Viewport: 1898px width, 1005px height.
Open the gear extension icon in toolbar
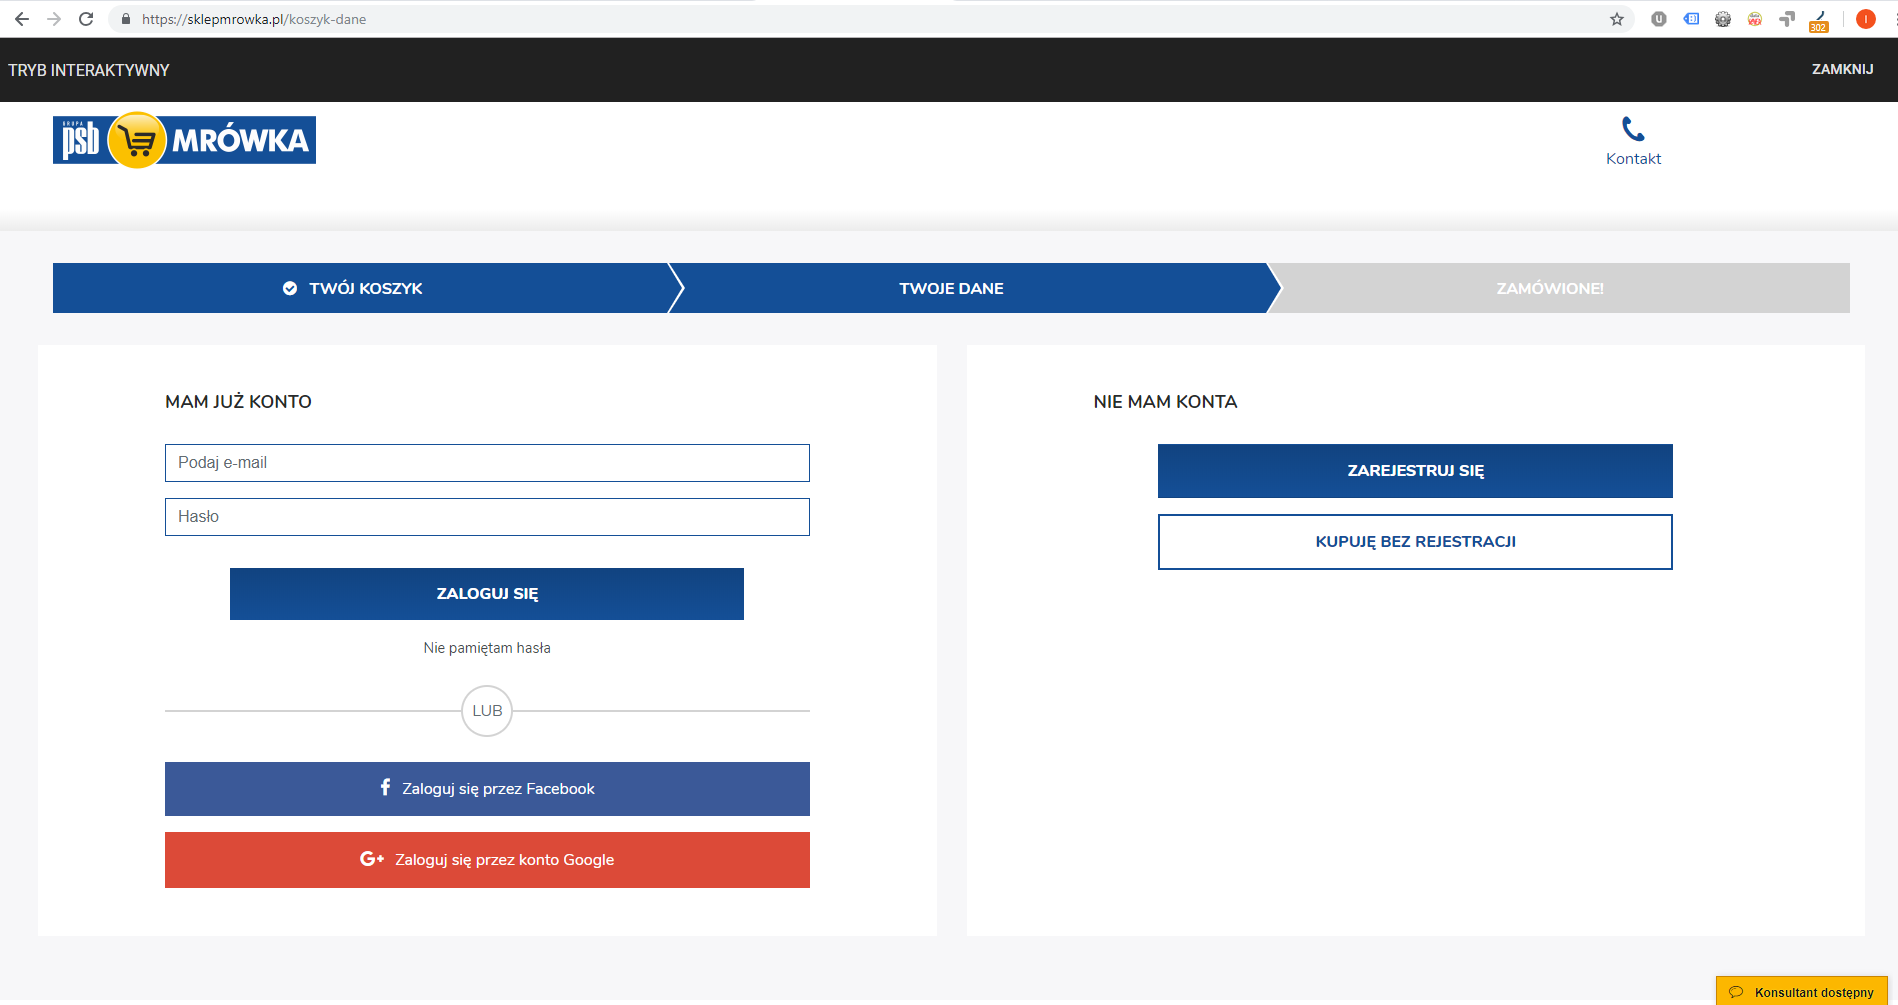pyautogui.click(x=1723, y=19)
